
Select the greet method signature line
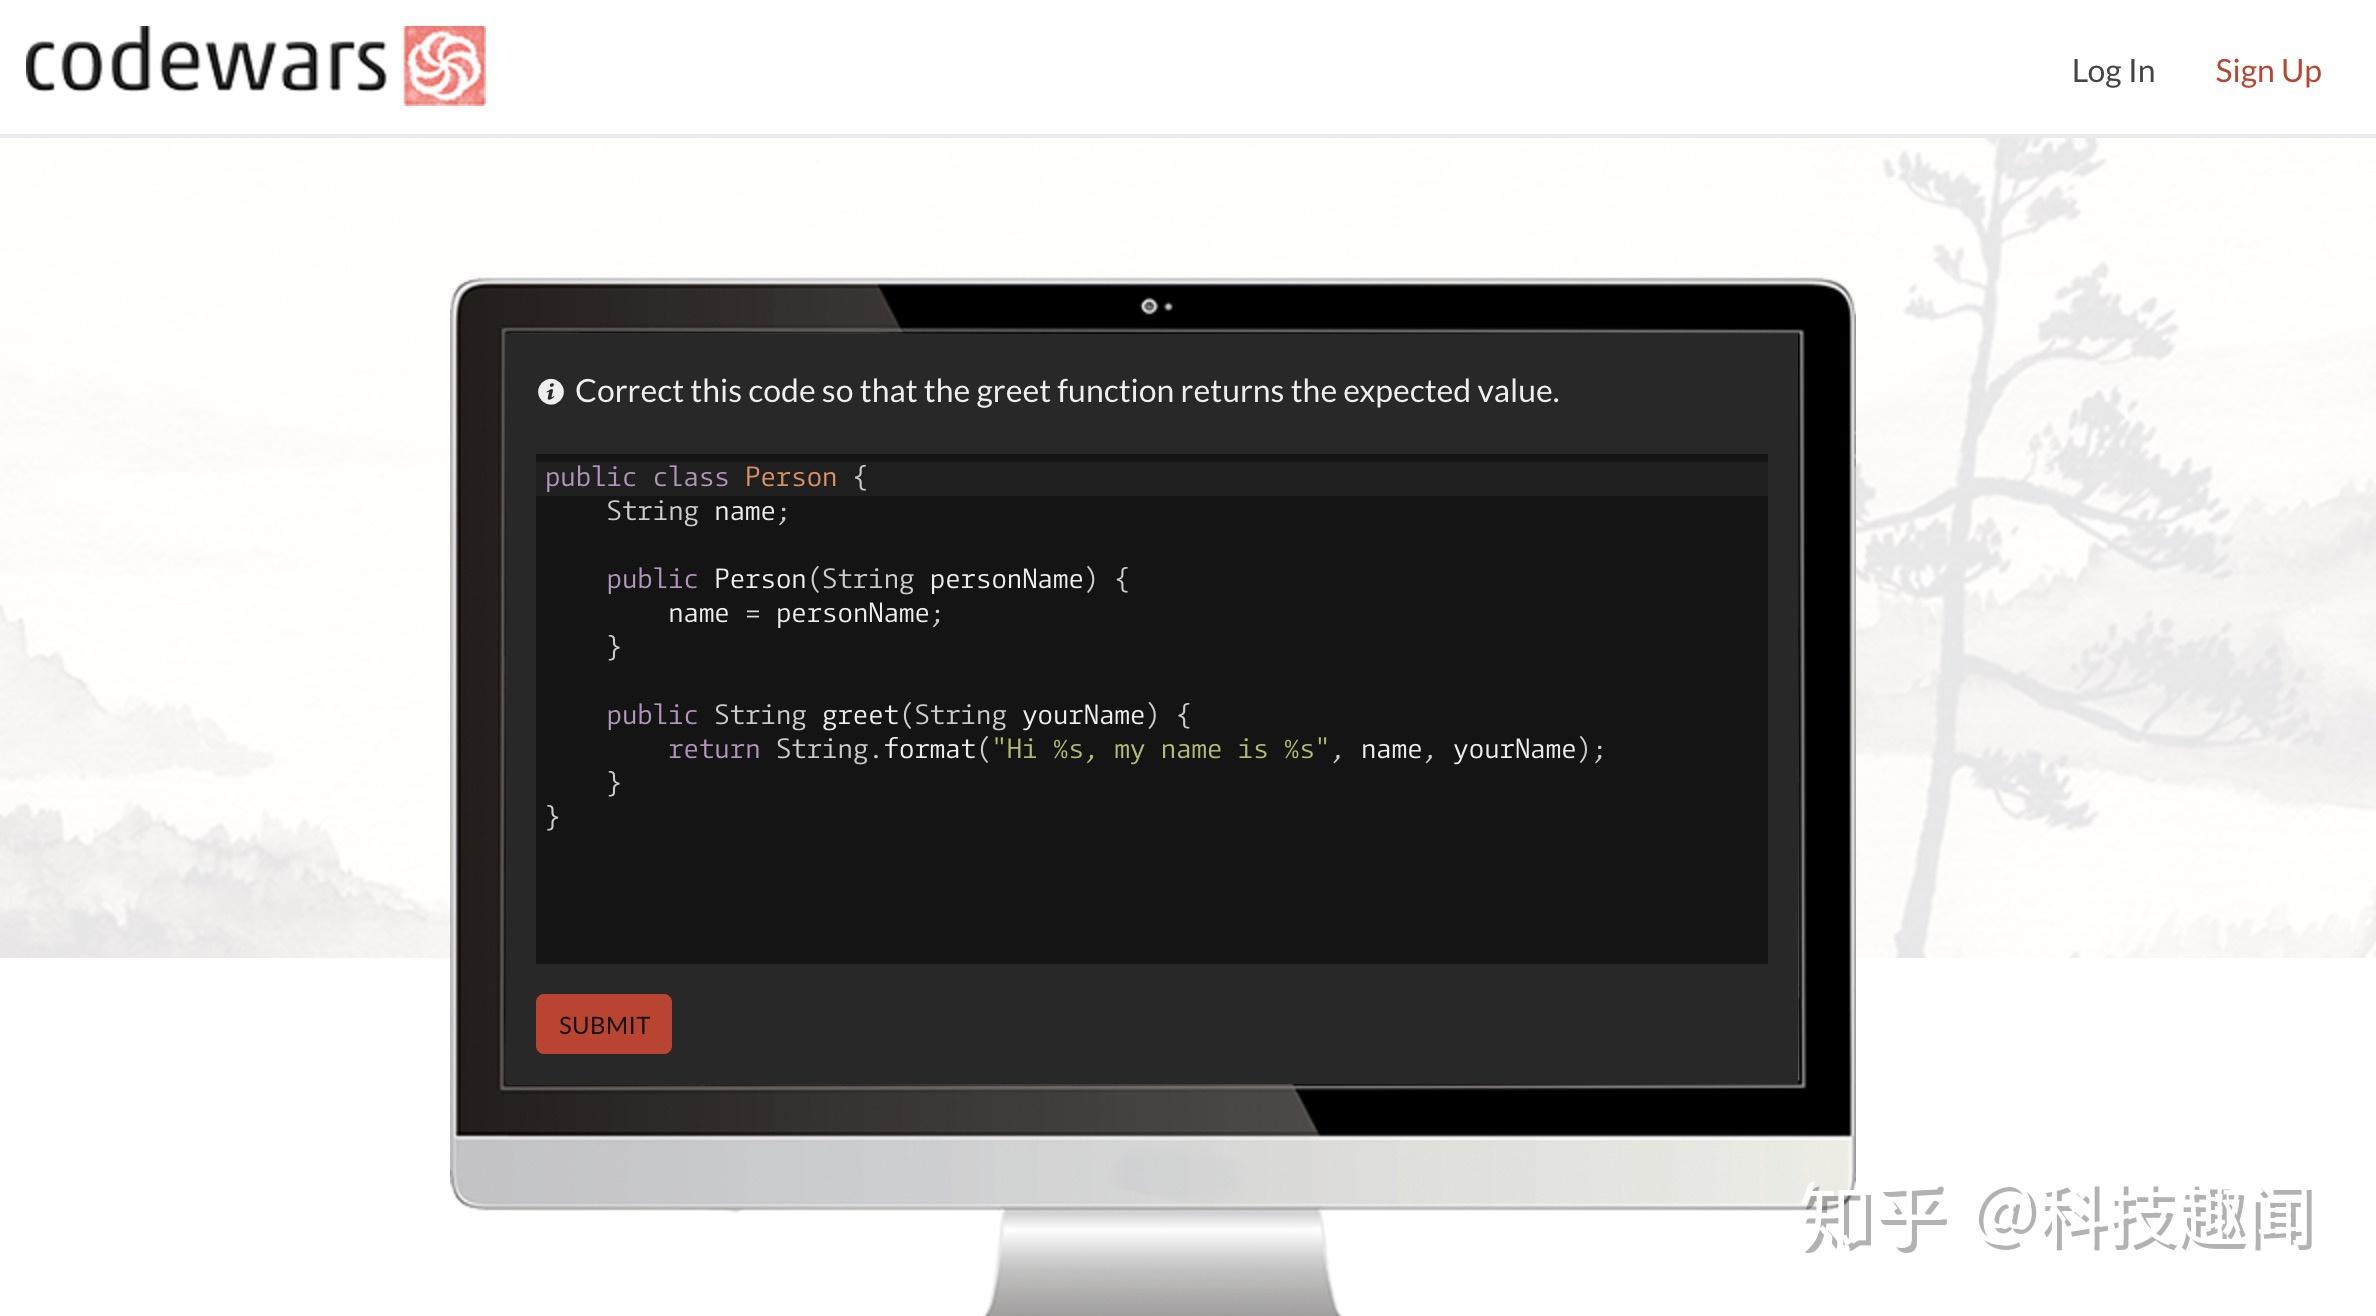click(898, 715)
